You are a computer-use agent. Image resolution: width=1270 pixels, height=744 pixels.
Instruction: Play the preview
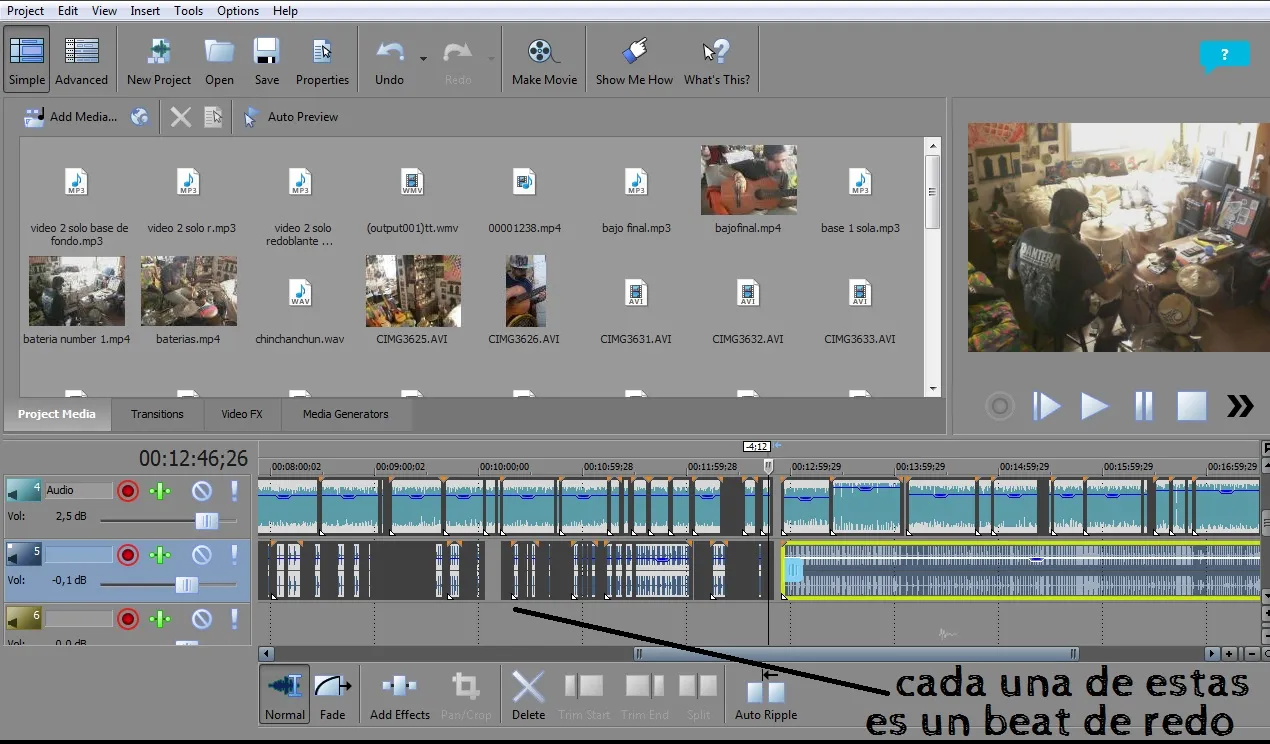[x=1094, y=406]
